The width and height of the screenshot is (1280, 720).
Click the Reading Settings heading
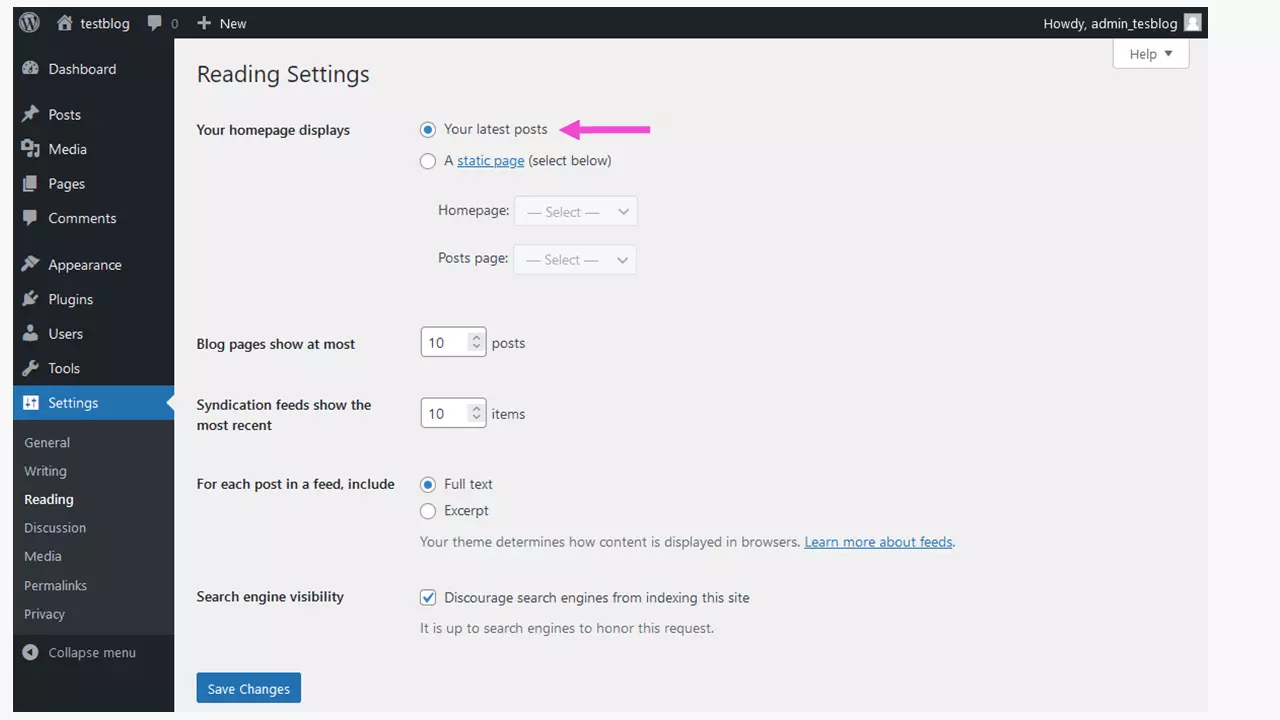click(283, 75)
